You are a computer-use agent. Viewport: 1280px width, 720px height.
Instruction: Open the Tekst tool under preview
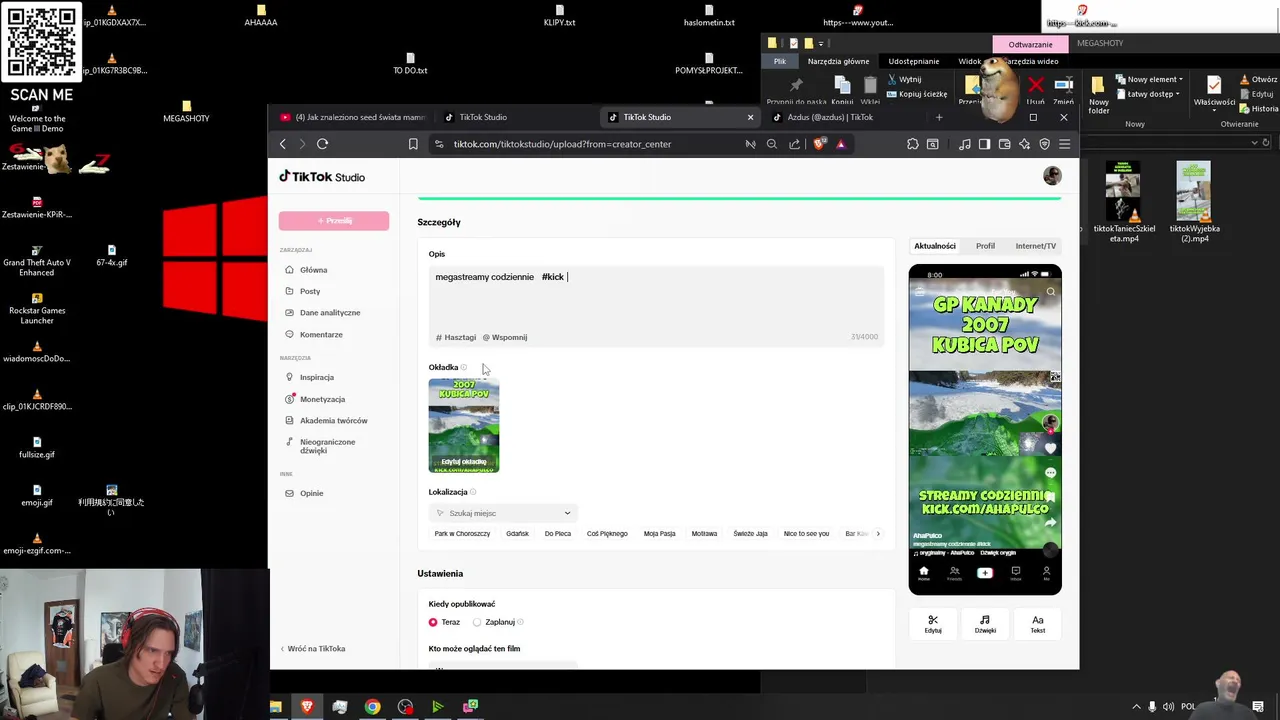[x=1037, y=624]
